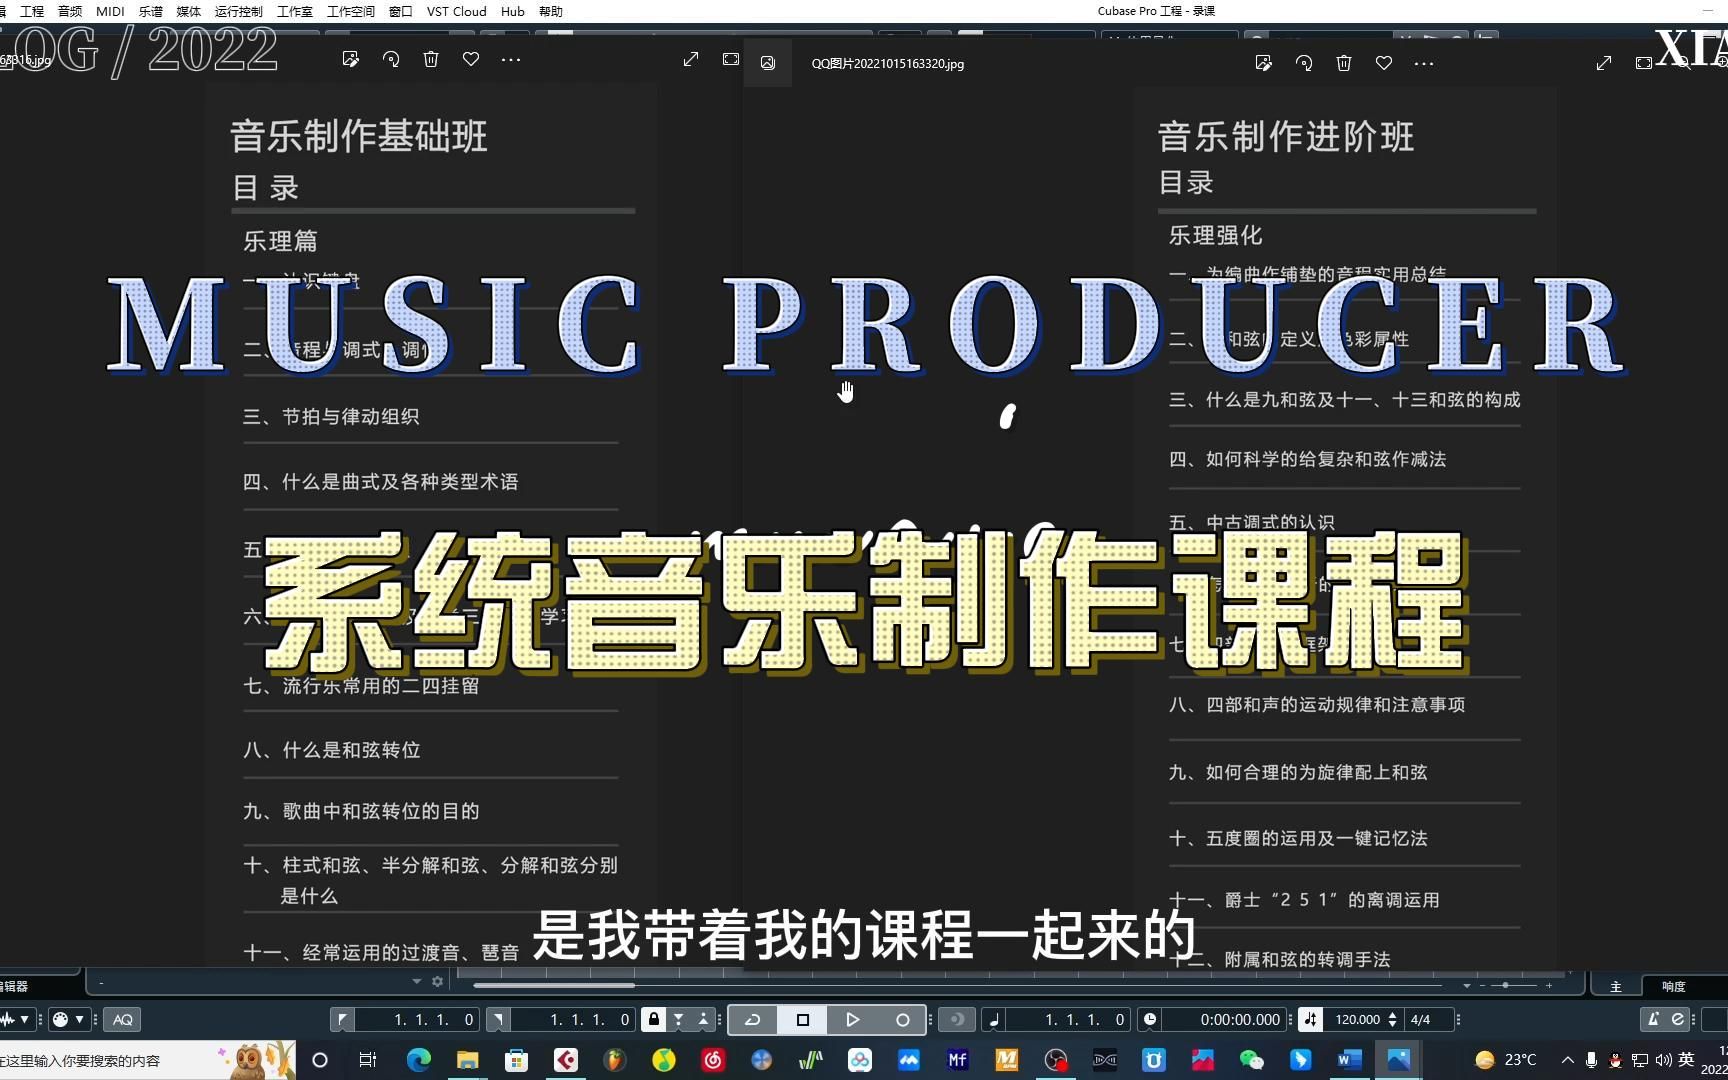The width and height of the screenshot is (1728, 1080).
Task: Select the 响度 tab in right panel
Action: tap(1674, 986)
